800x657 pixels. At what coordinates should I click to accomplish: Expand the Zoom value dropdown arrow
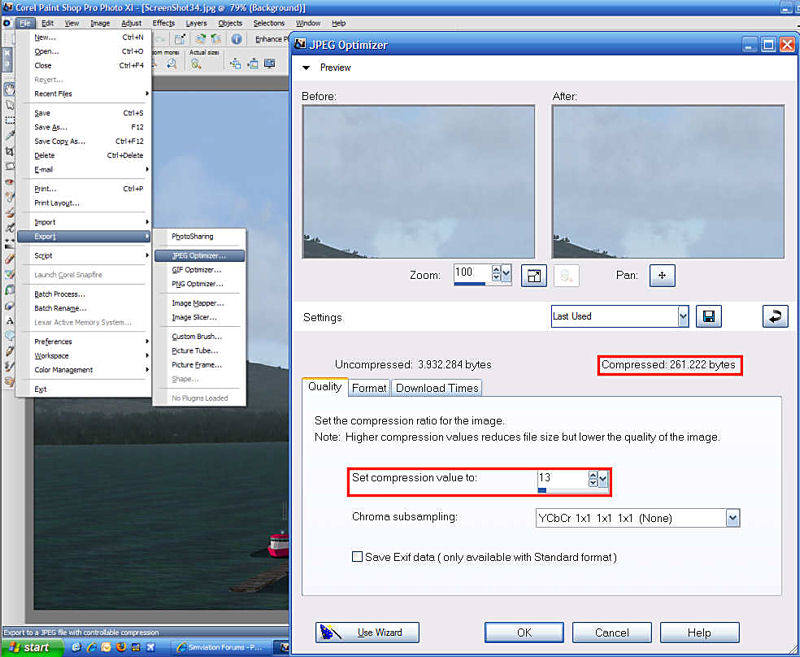click(506, 274)
